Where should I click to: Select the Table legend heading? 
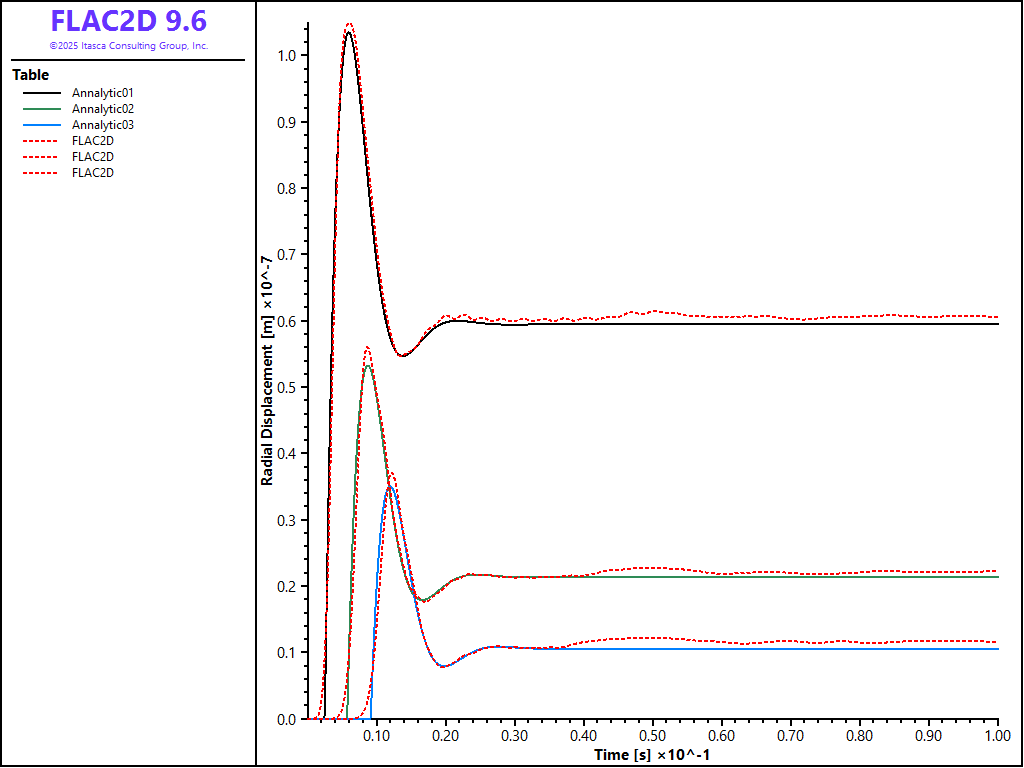pos(30,75)
